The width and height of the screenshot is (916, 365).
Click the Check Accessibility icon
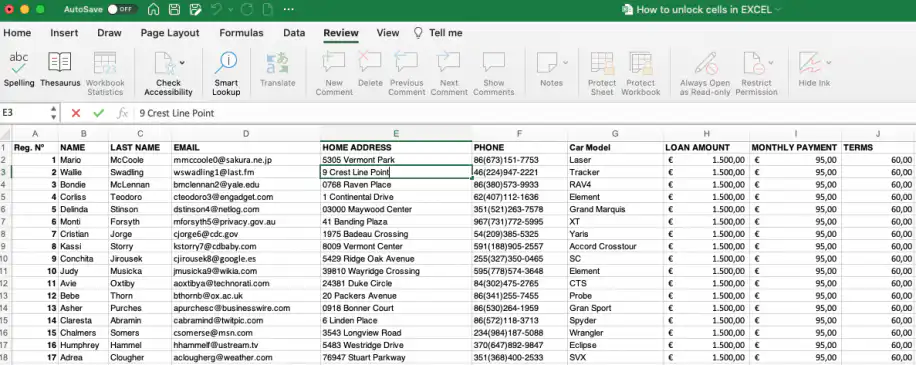[164, 63]
